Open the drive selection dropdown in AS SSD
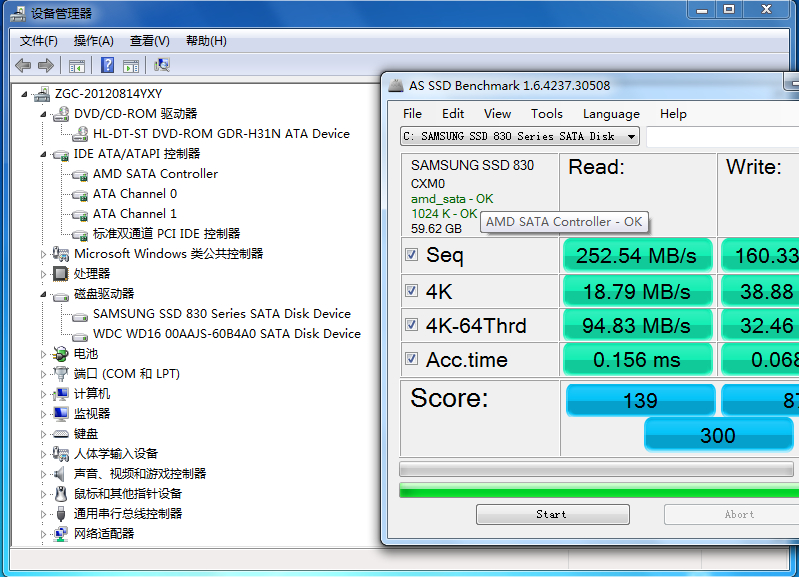 tap(631, 137)
